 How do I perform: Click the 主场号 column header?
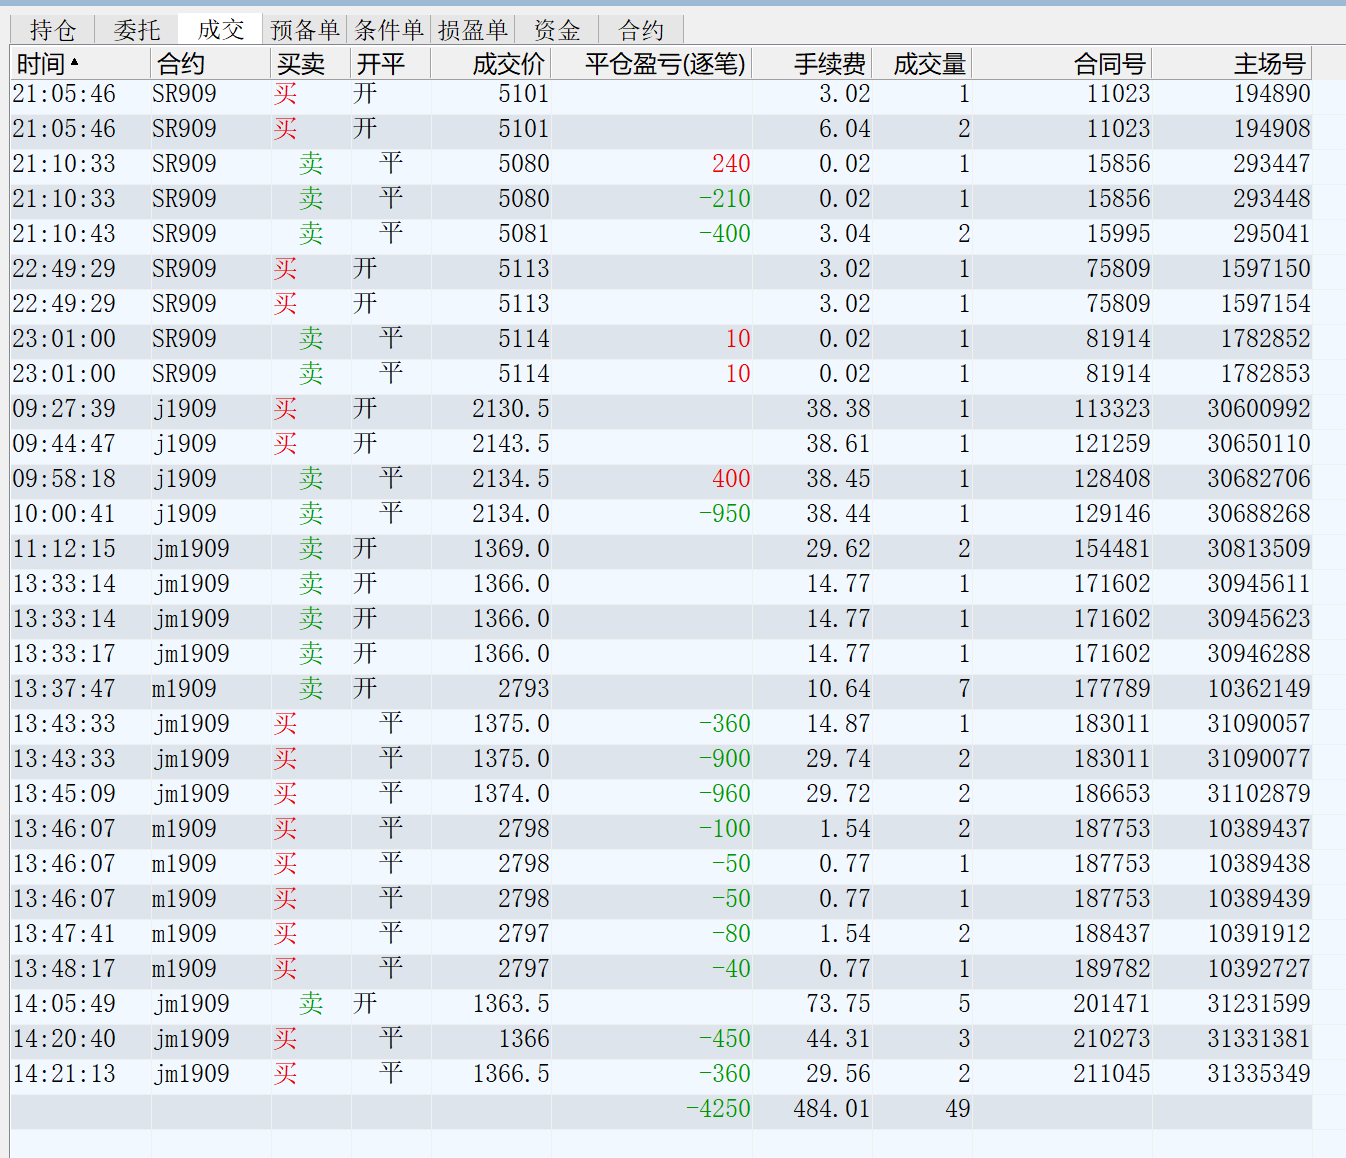(1269, 64)
